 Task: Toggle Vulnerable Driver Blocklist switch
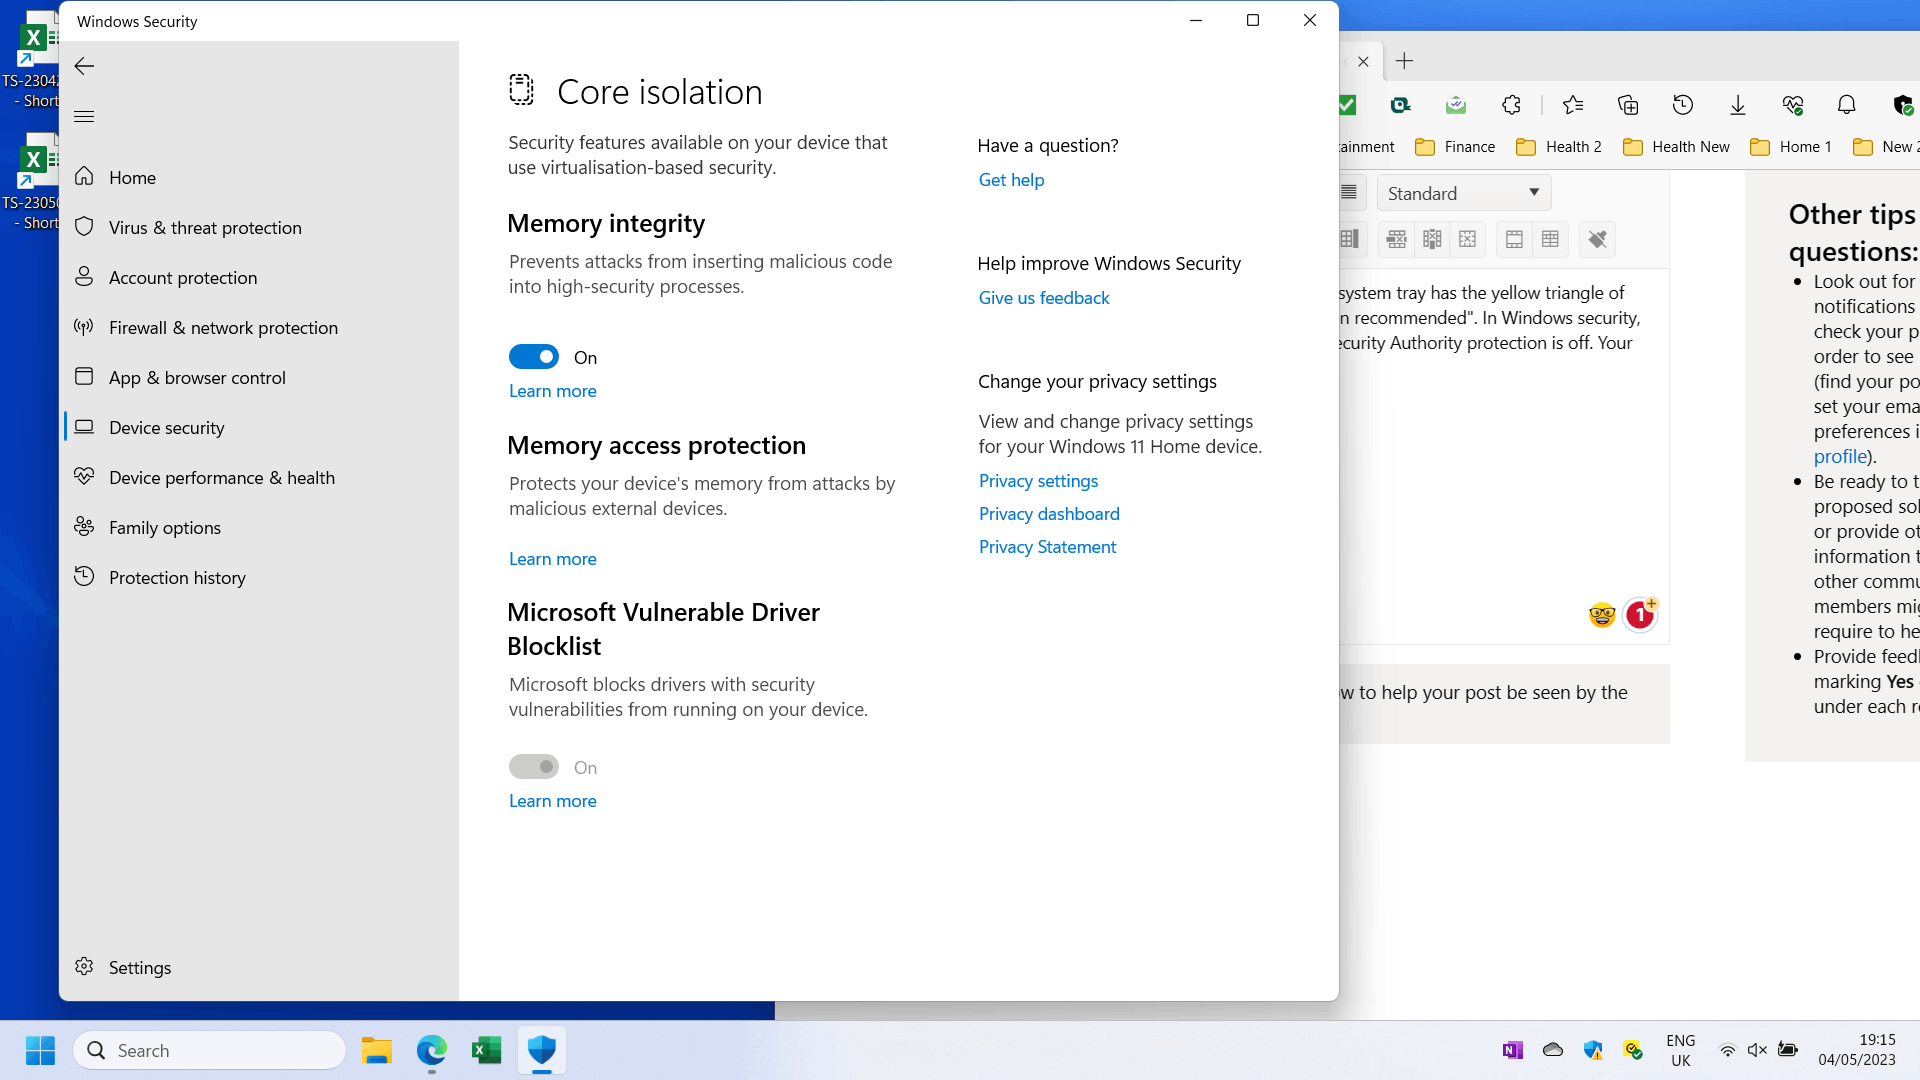coord(534,767)
